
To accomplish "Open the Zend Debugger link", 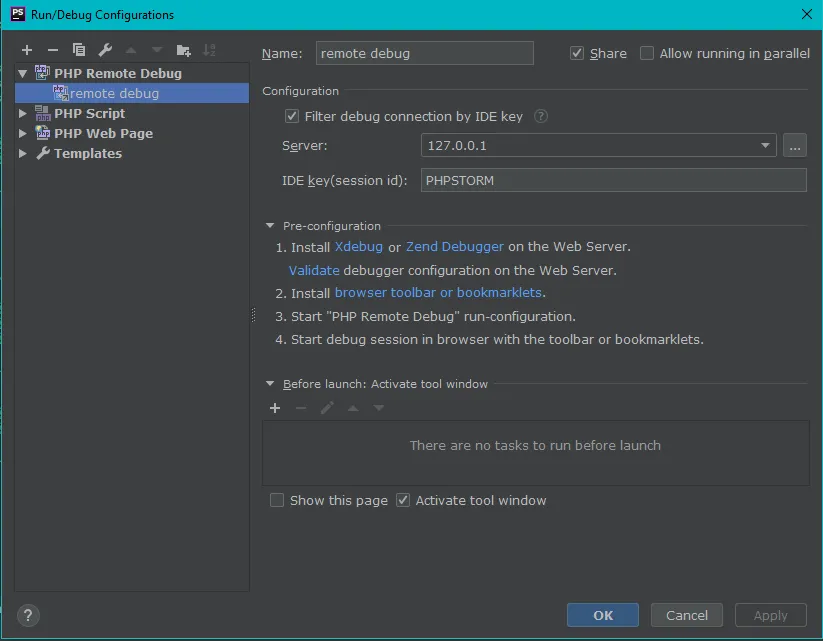I will pyautogui.click(x=455, y=247).
